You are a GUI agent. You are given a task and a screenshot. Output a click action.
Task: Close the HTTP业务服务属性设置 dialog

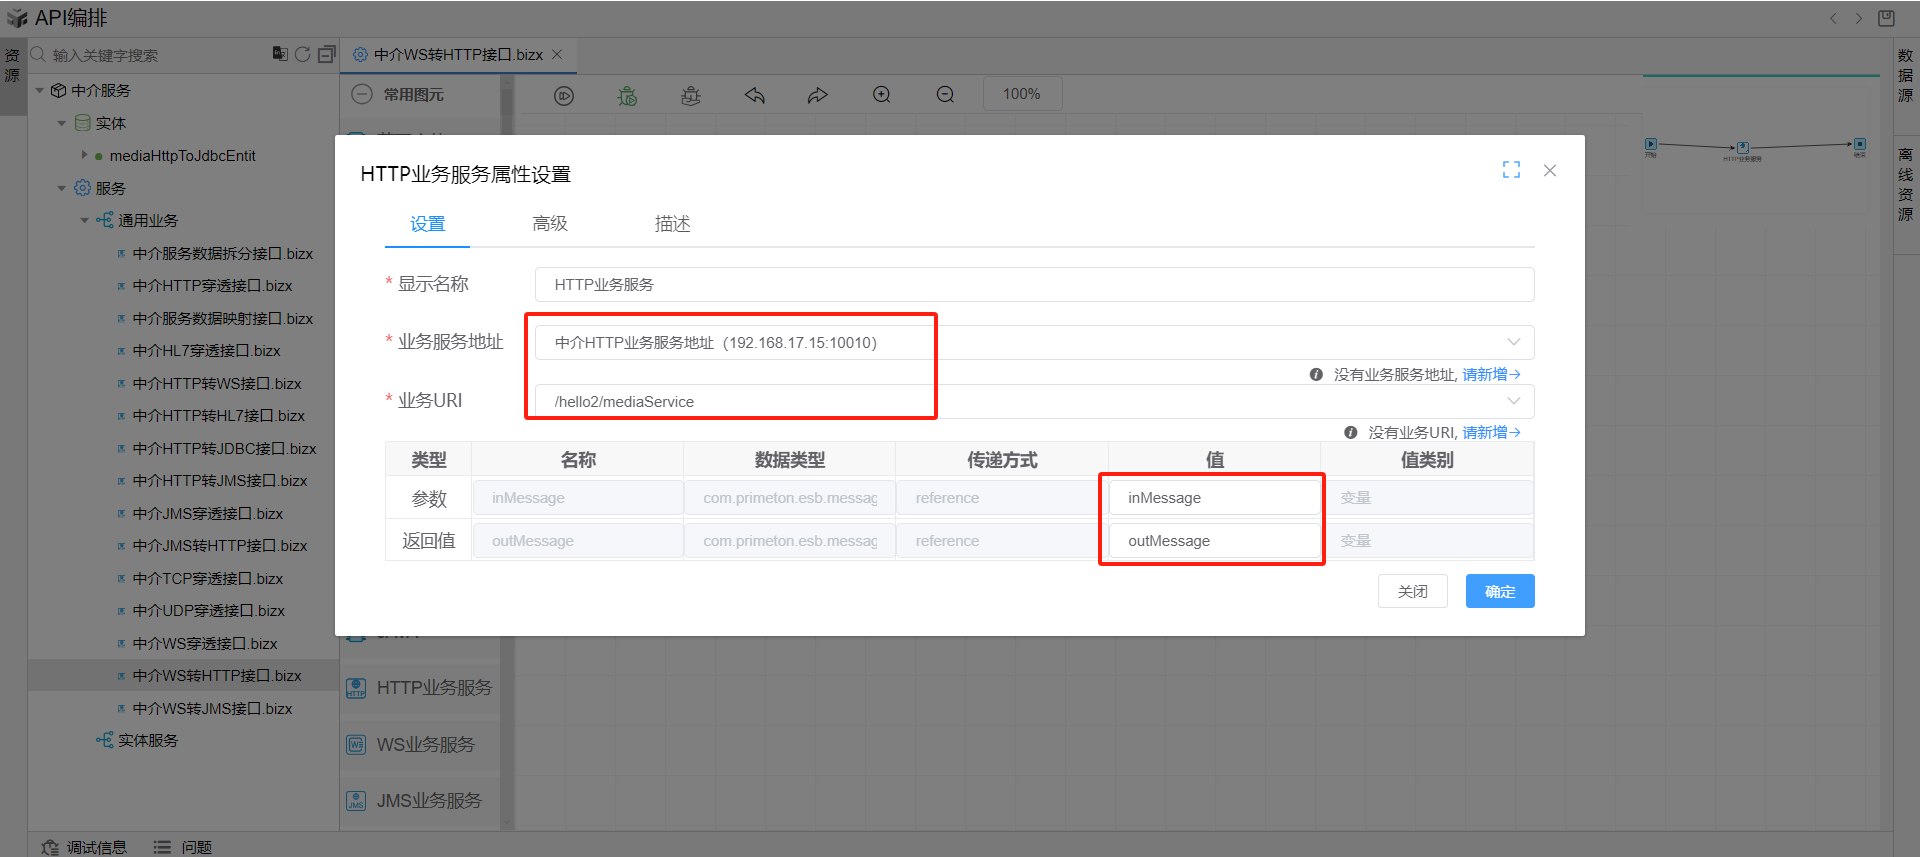click(1550, 171)
